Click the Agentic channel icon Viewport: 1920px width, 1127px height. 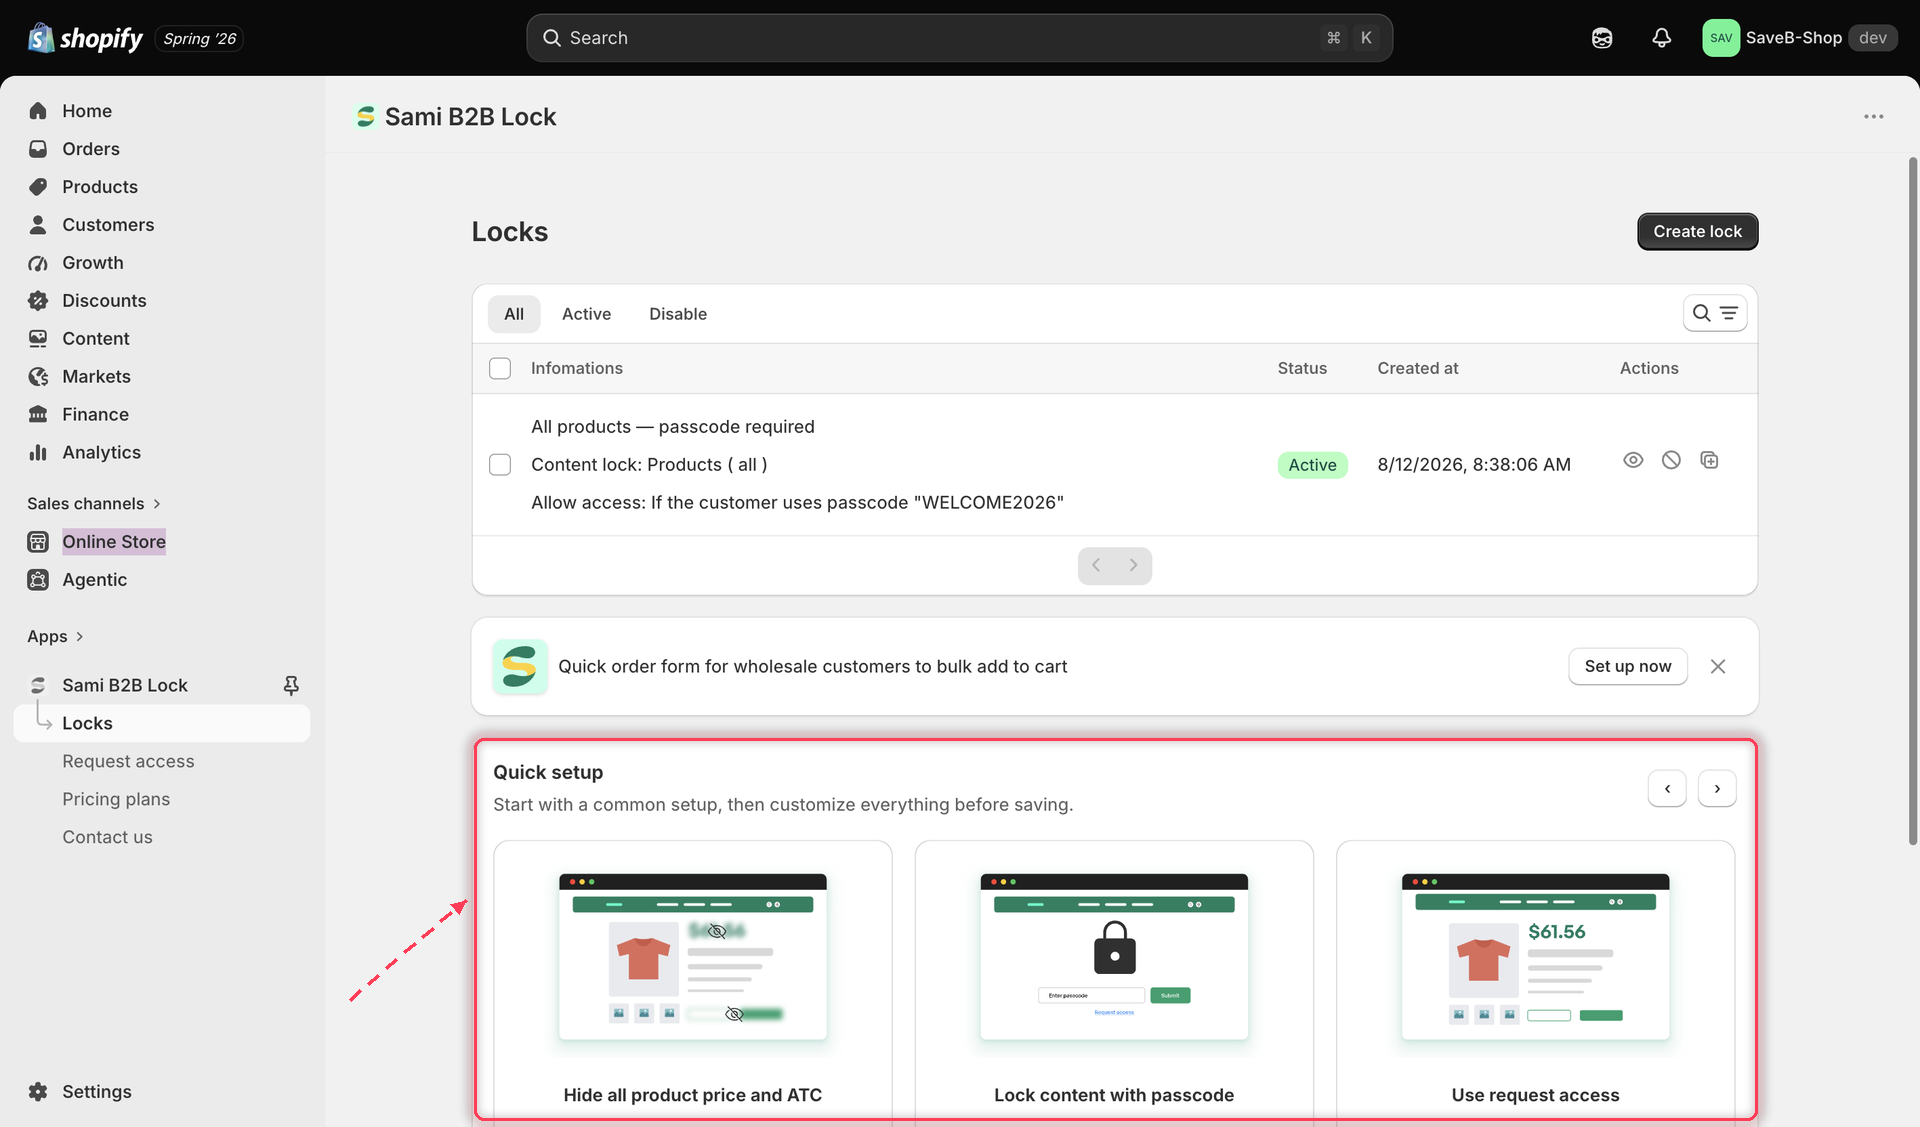pyautogui.click(x=38, y=580)
